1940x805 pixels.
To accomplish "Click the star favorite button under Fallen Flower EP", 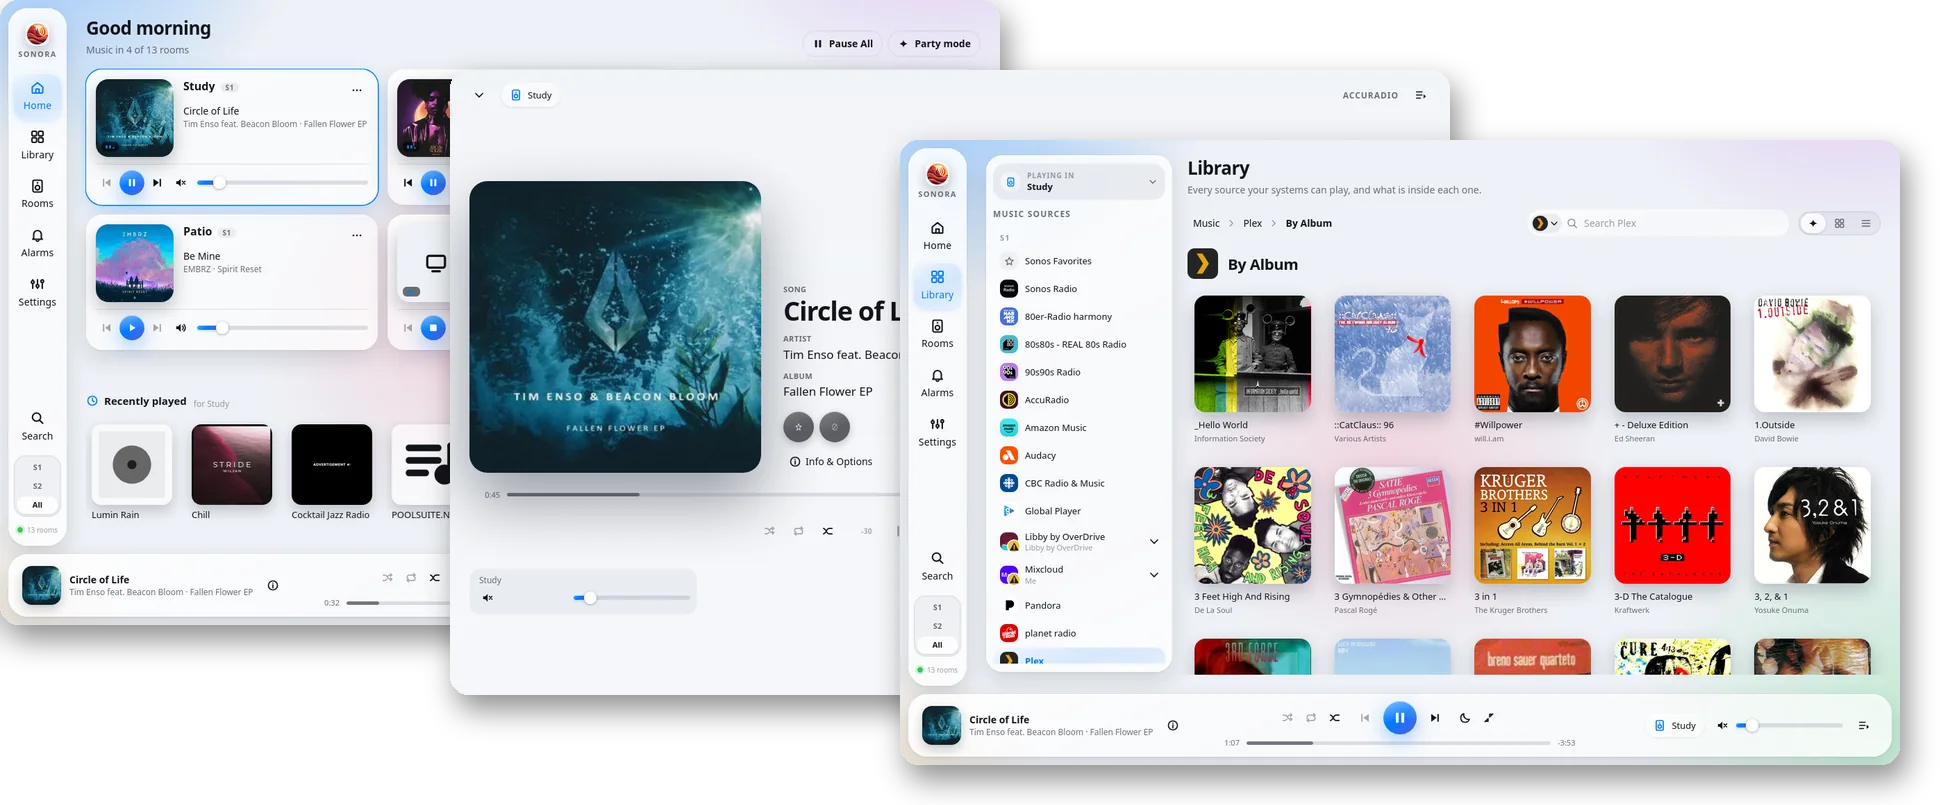I will (798, 427).
